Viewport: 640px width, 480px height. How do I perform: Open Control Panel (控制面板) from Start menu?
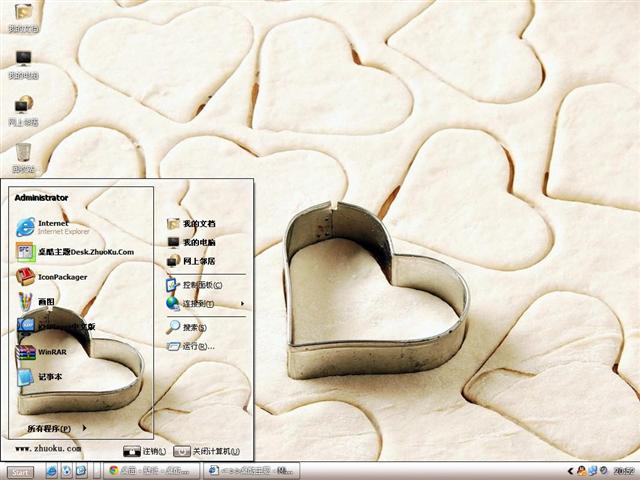point(194,284)
